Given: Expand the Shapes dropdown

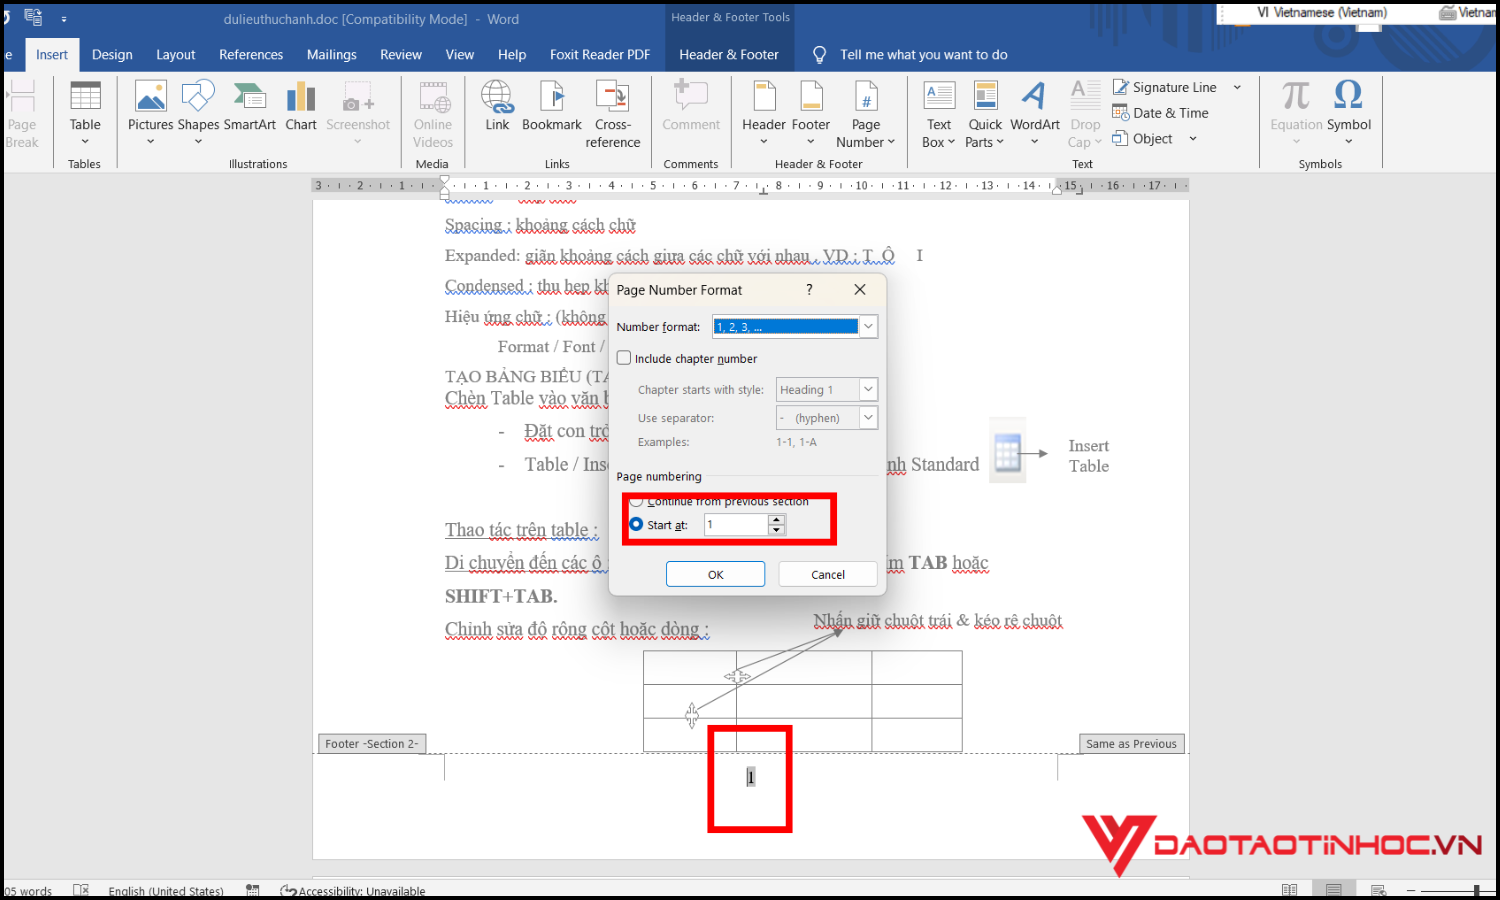Looking at the screenshot, I should coord(198,141).
